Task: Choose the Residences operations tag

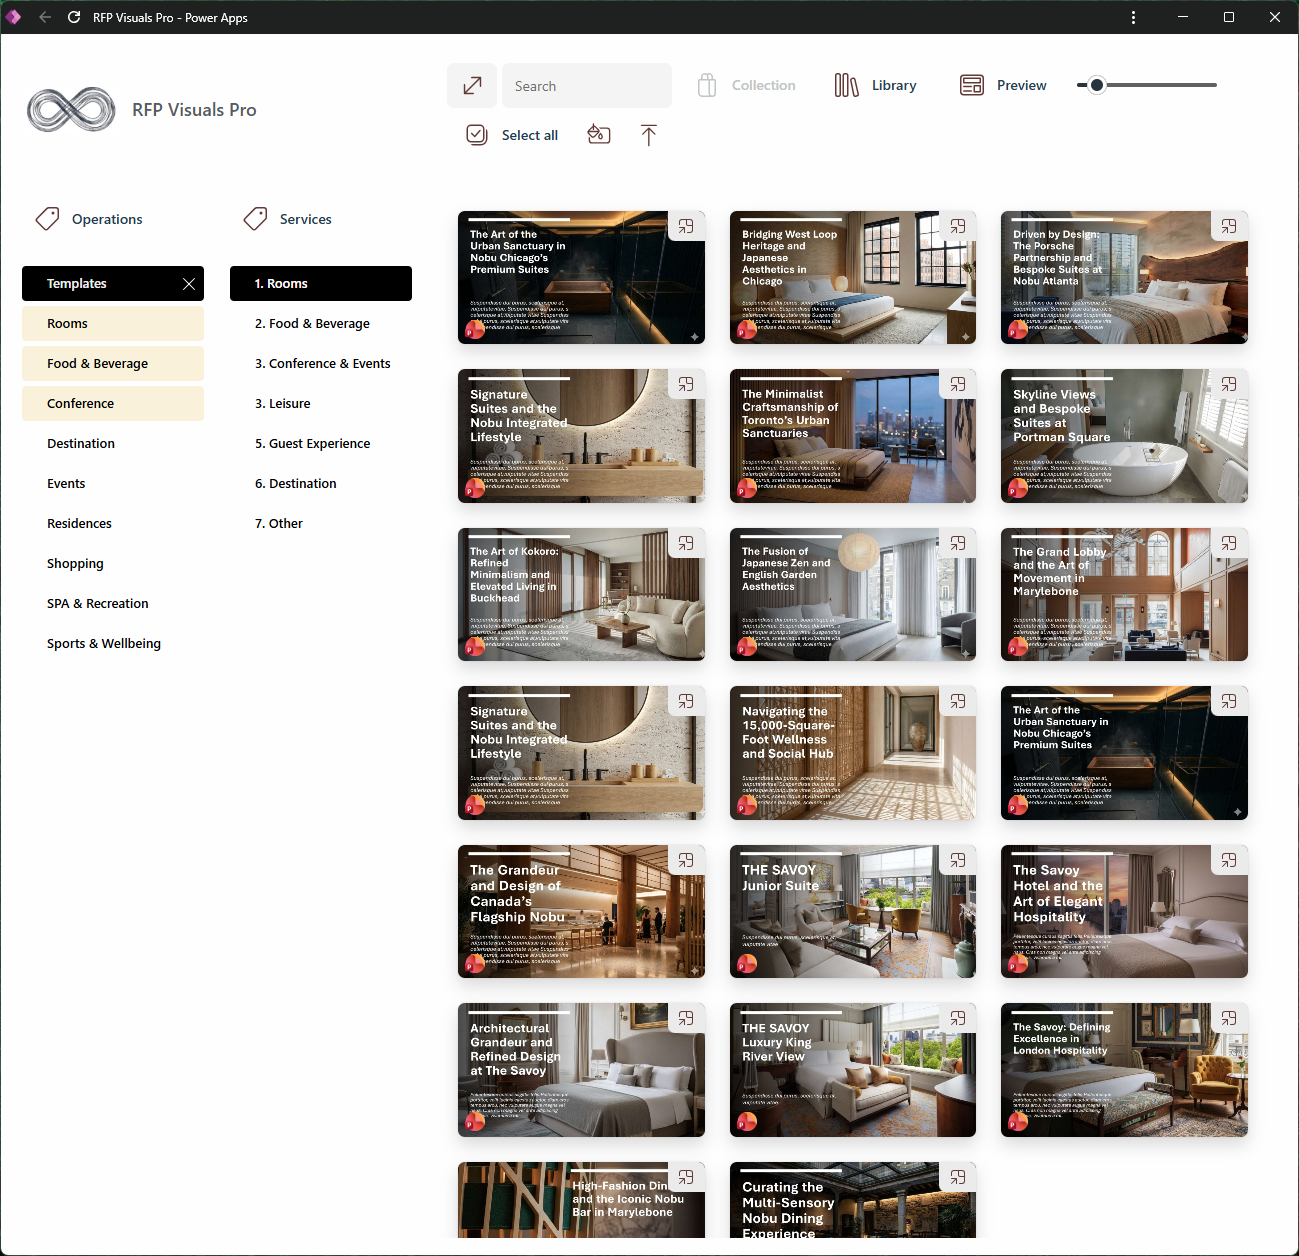Action: tap(113, 524)
